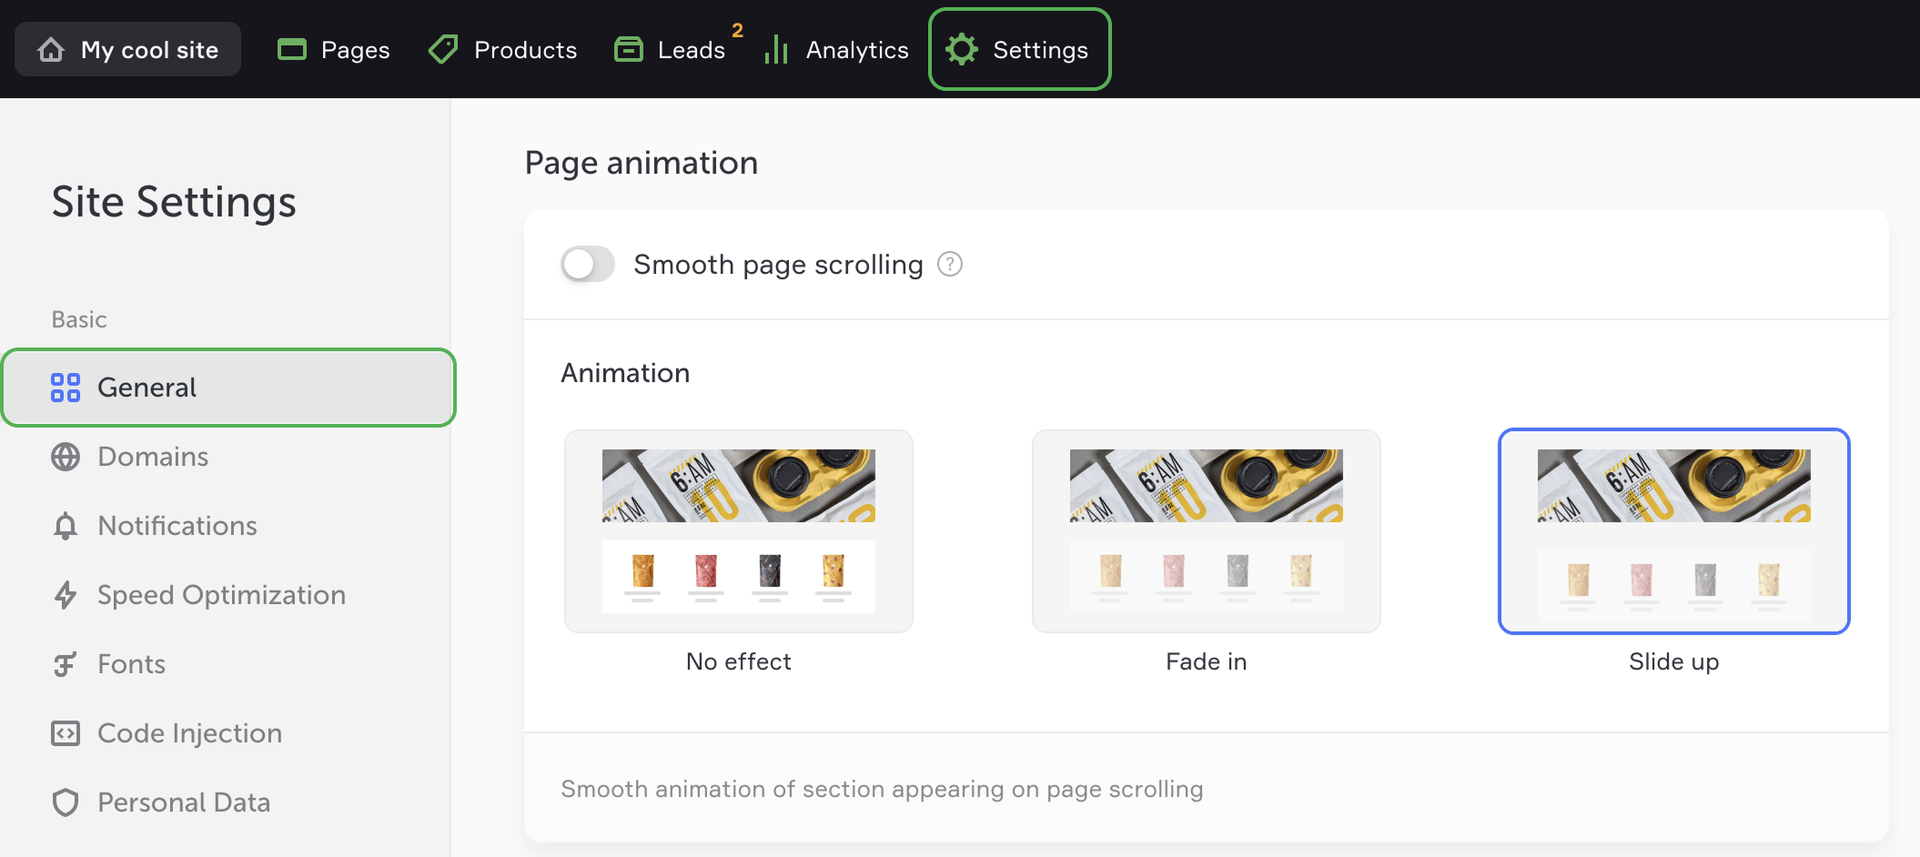Click the globe icon next to Domains
This screenshot has height=857, width=1920.
(x=66, y=457)
